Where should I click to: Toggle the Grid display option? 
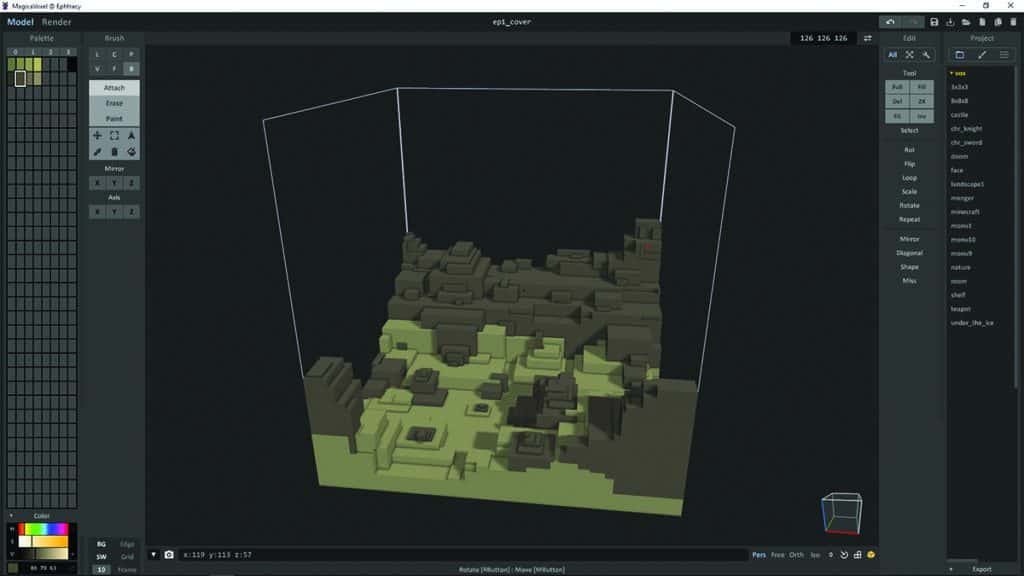point(127,557)
